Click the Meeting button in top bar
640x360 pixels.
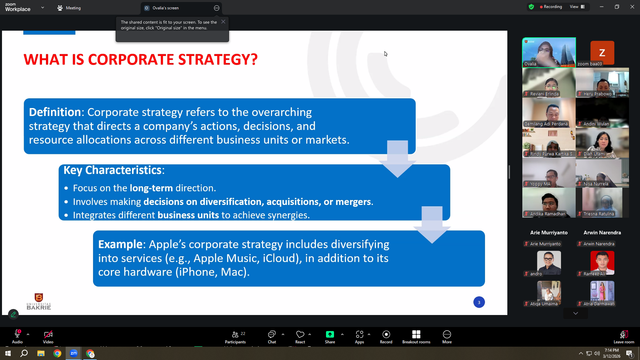point(69,8)
